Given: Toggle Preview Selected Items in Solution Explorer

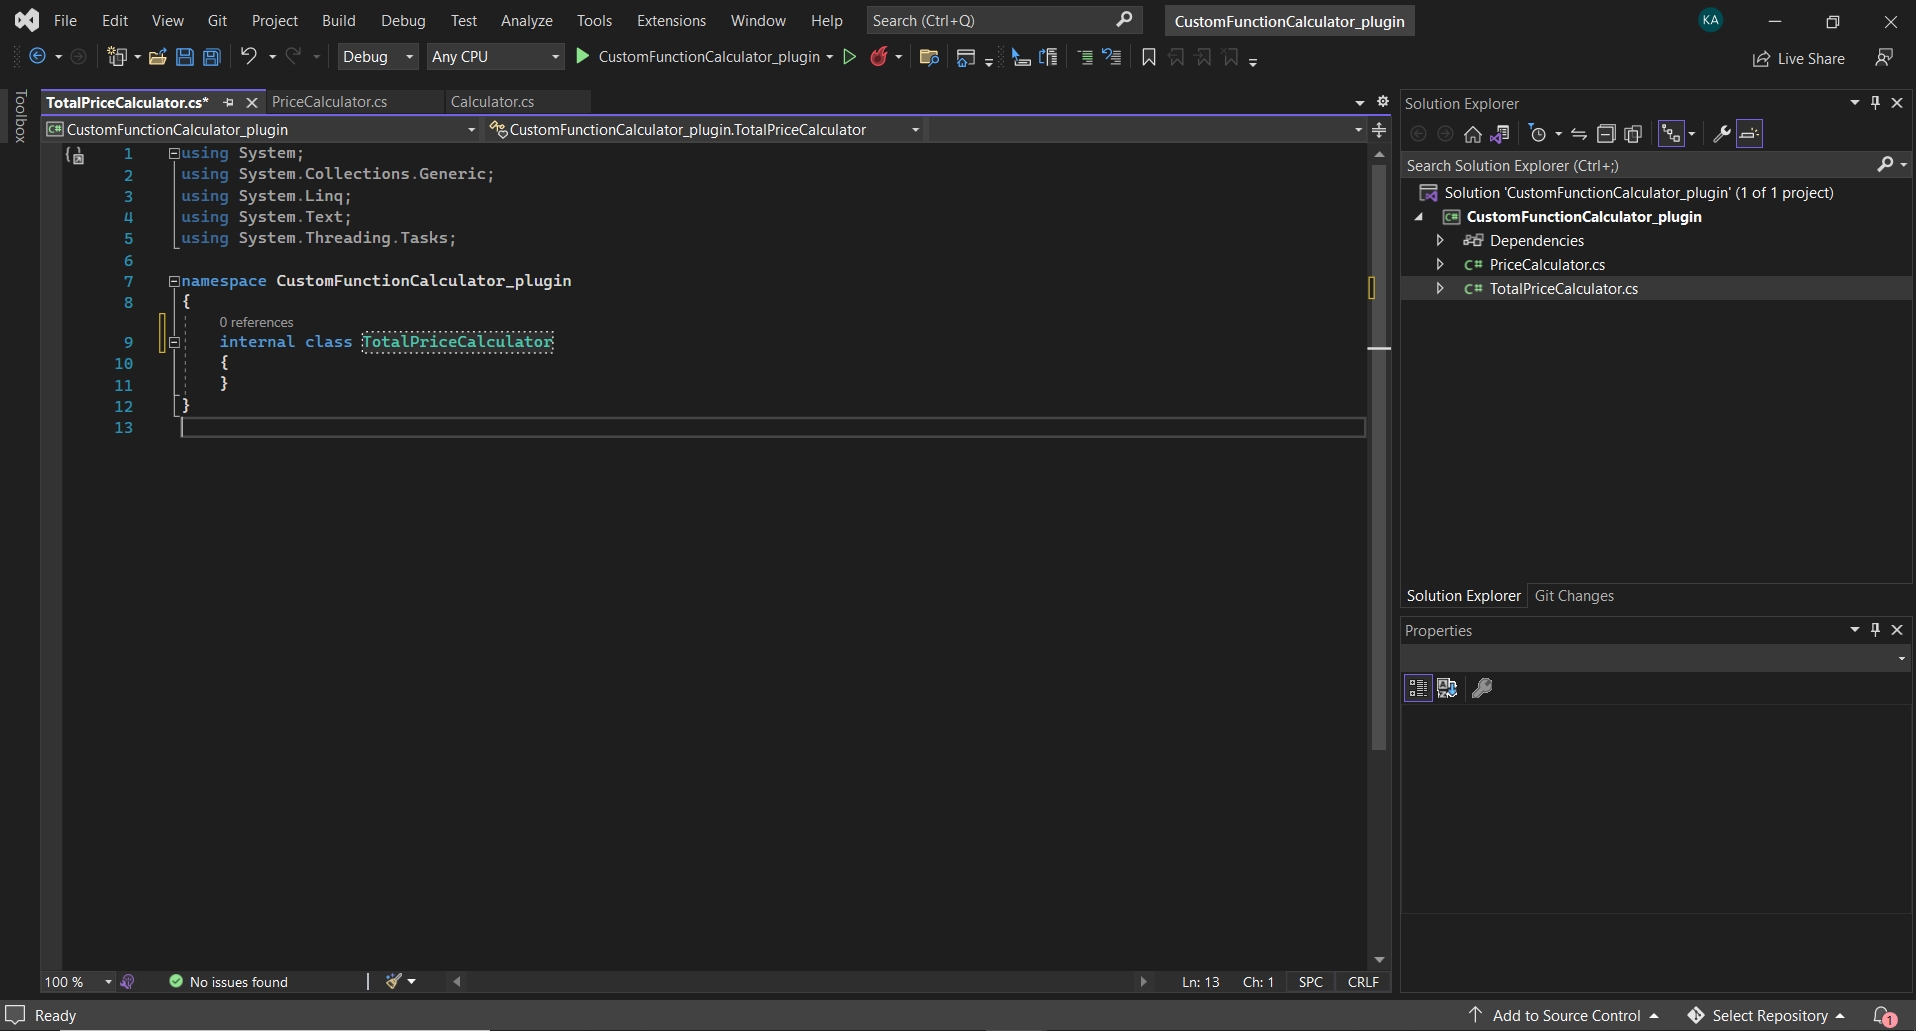Looking at the screenshot, I should point(1749,134).
